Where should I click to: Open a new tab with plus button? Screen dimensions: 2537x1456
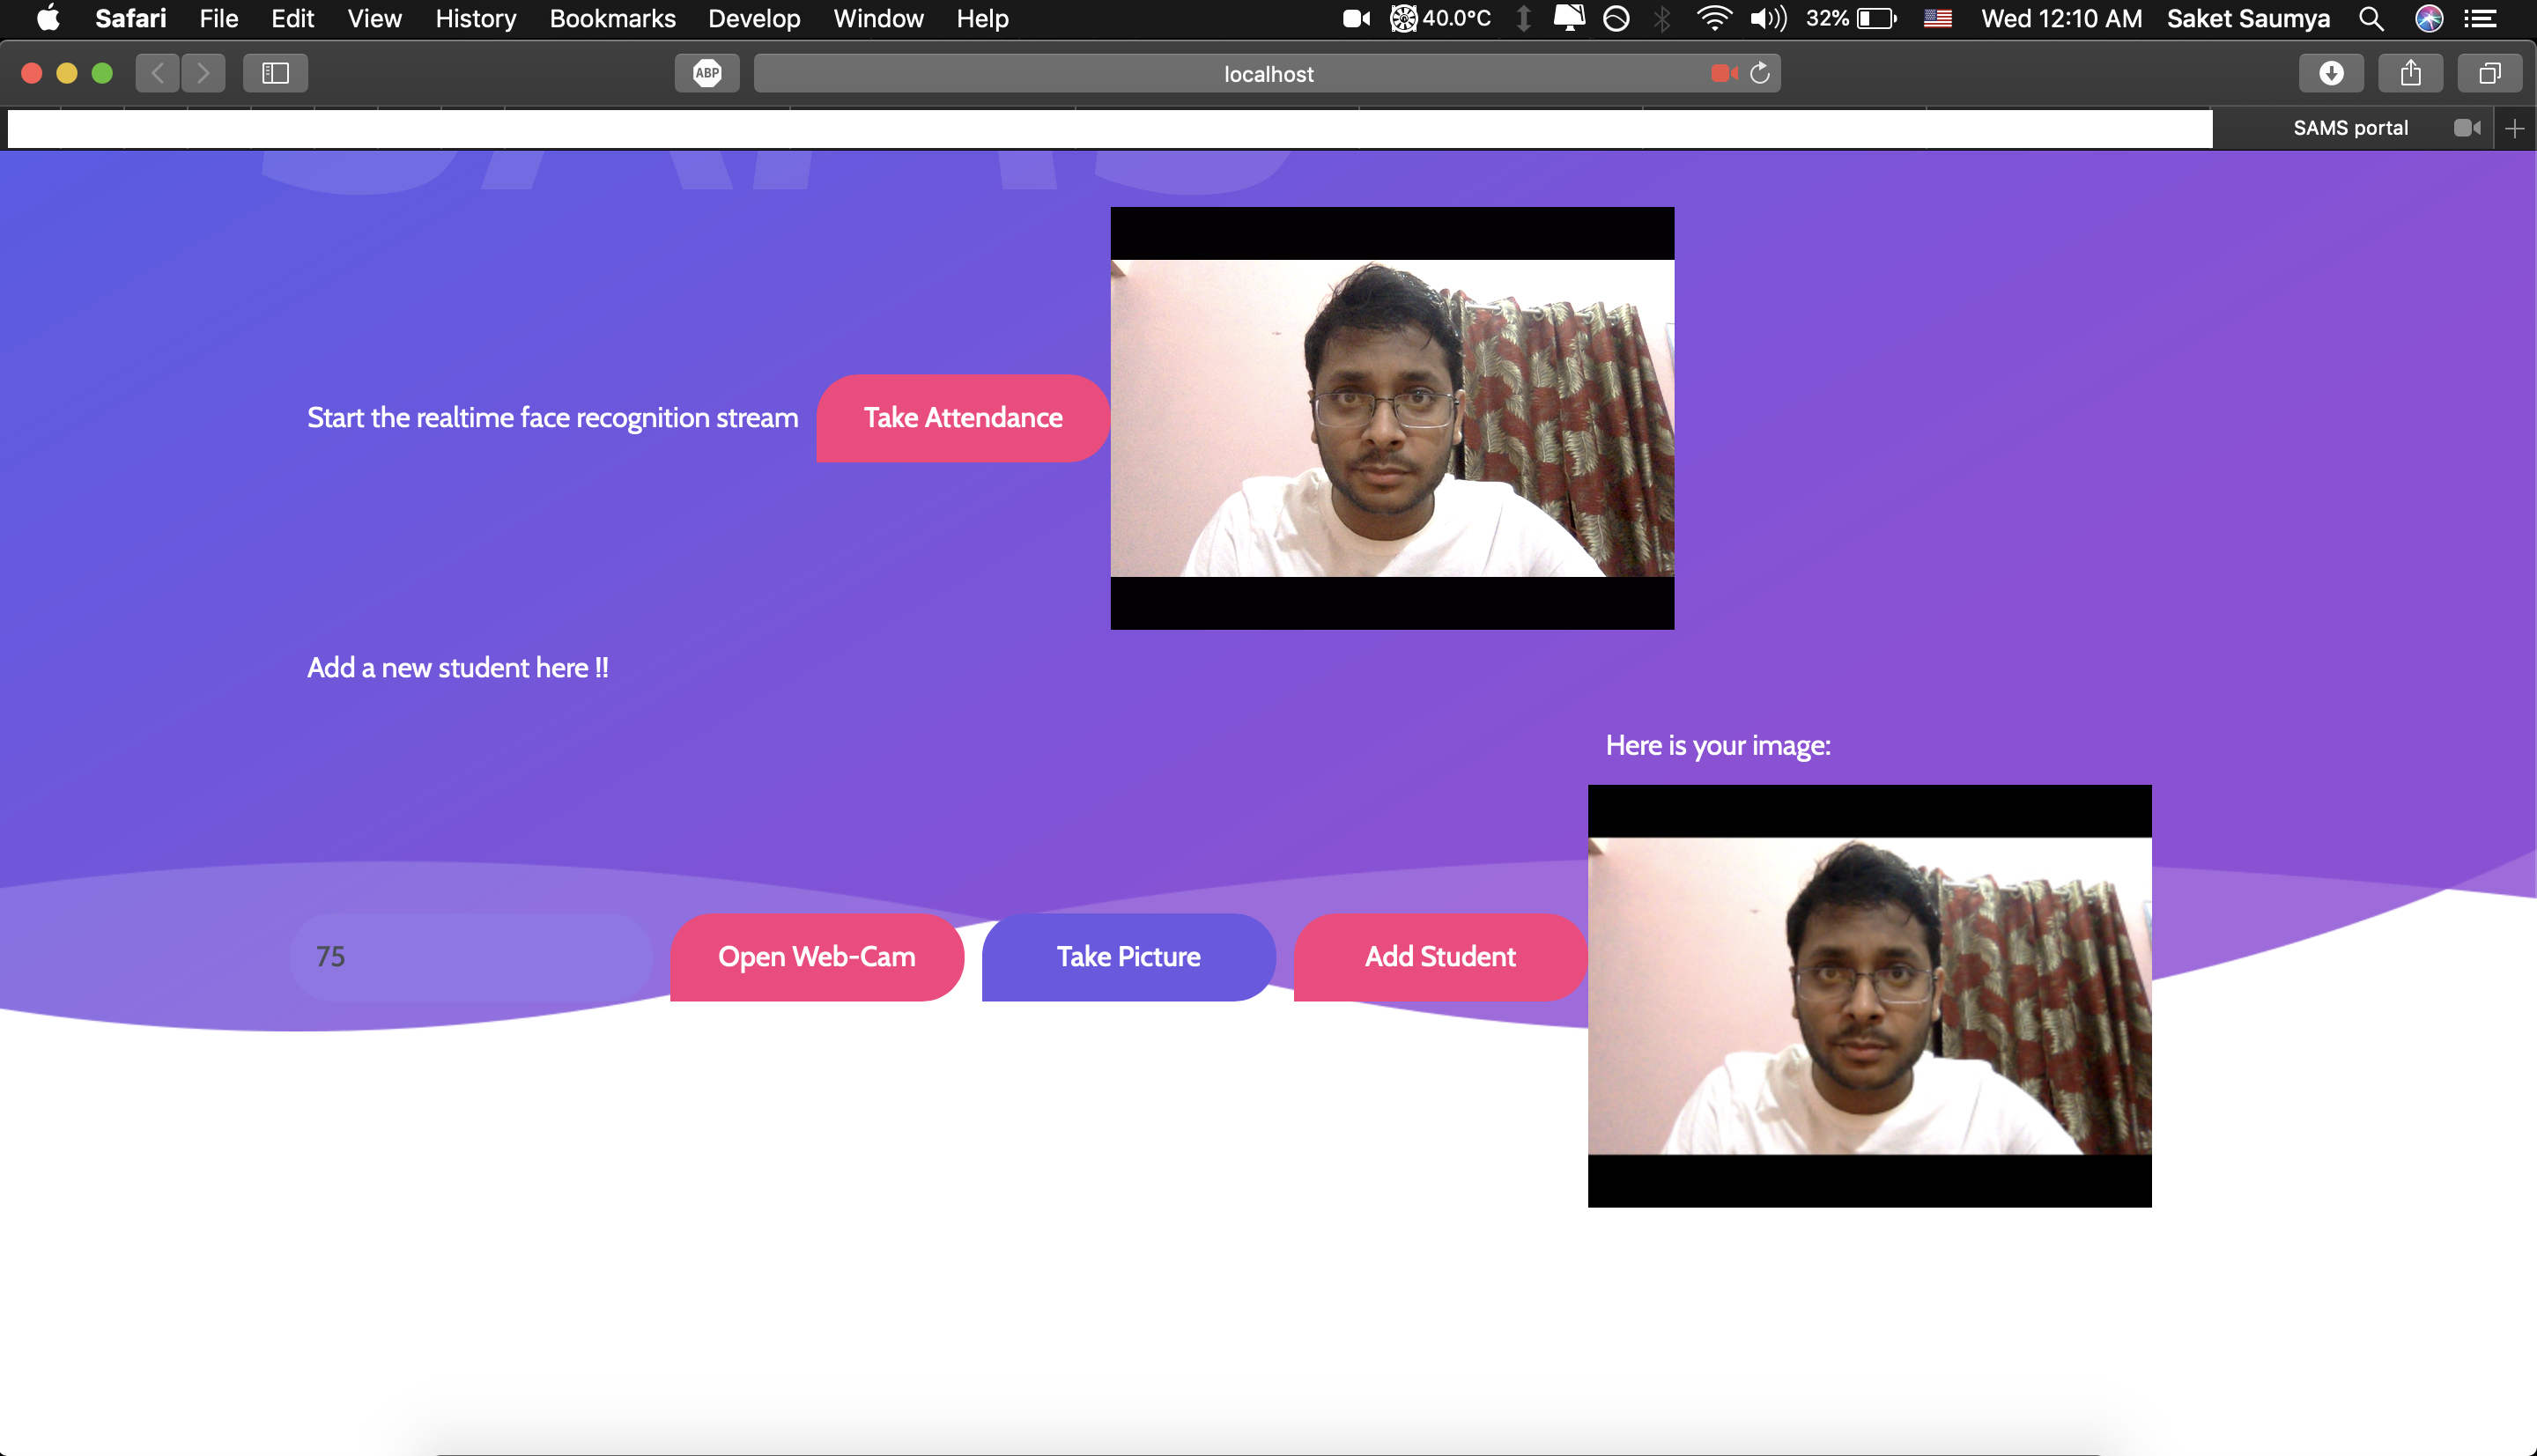(x=2514, y=128)
